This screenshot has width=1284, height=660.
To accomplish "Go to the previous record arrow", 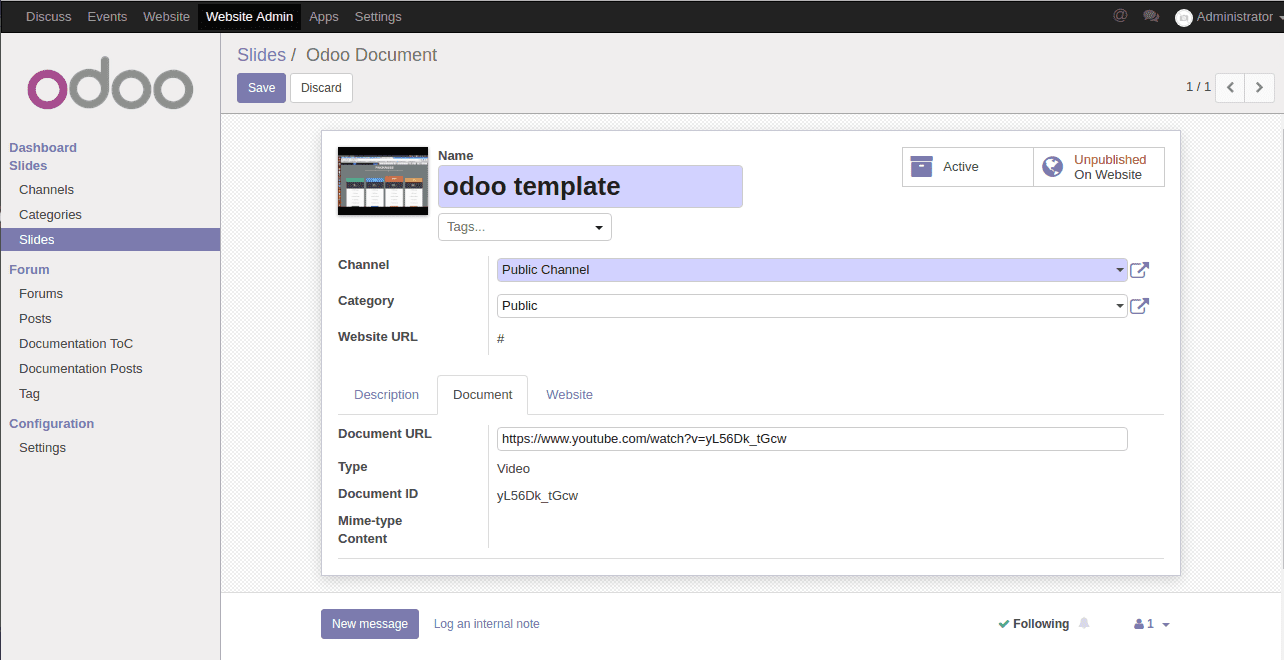I will pyautogui.click(x=1230, y=87).
